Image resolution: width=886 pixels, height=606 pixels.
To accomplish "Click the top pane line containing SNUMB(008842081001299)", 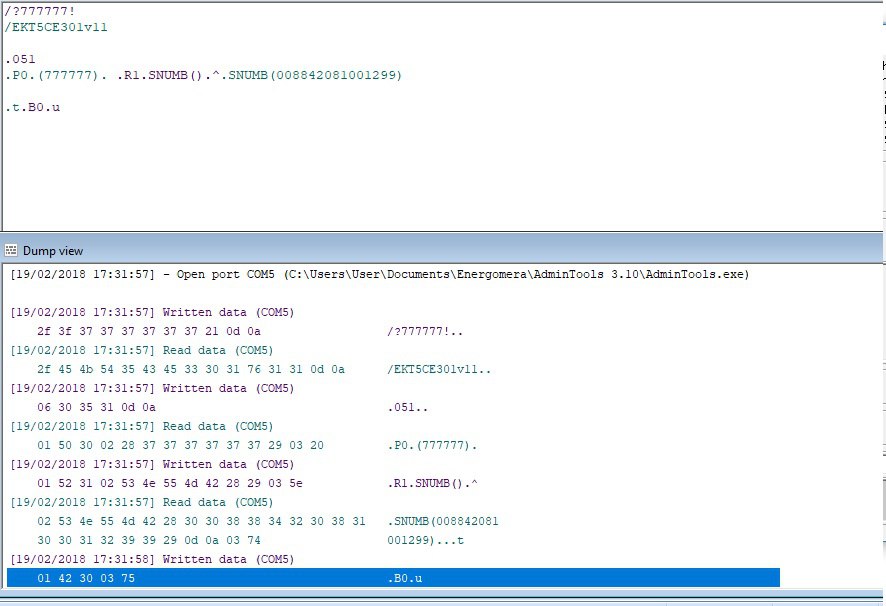I will click(203, 75).
